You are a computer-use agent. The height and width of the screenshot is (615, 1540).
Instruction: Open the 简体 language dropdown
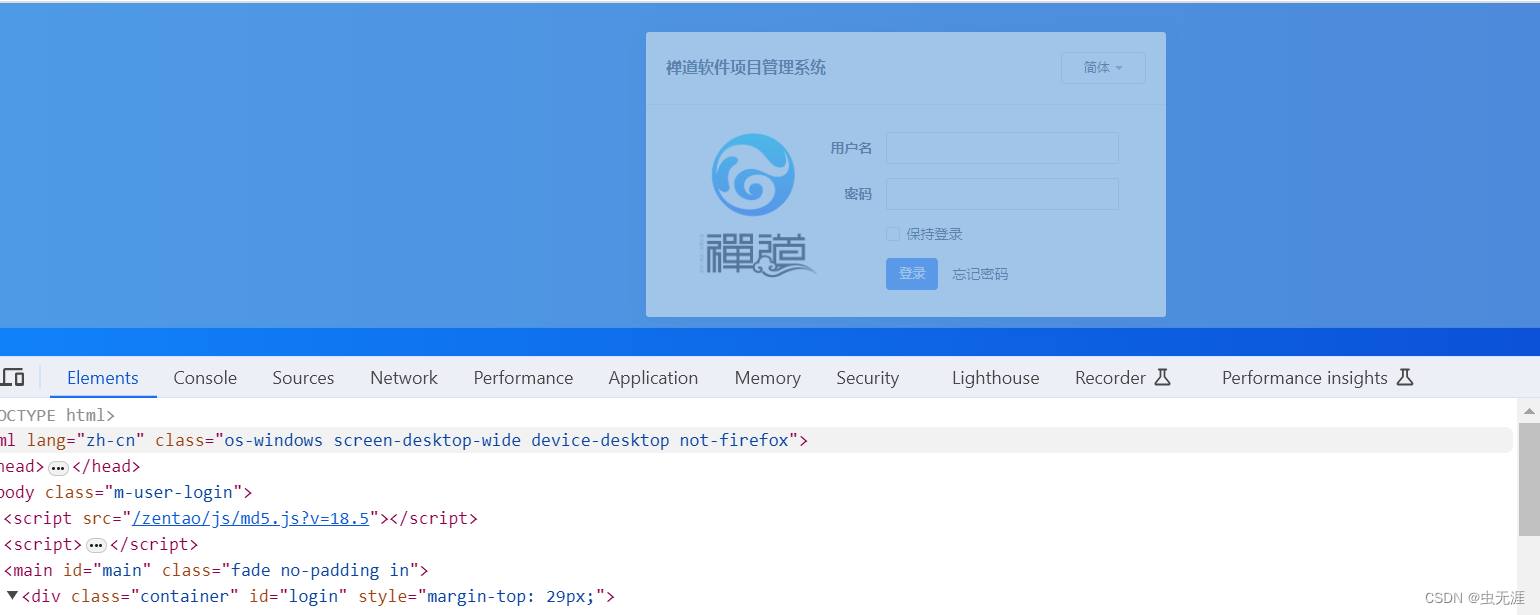(1103, 68)
